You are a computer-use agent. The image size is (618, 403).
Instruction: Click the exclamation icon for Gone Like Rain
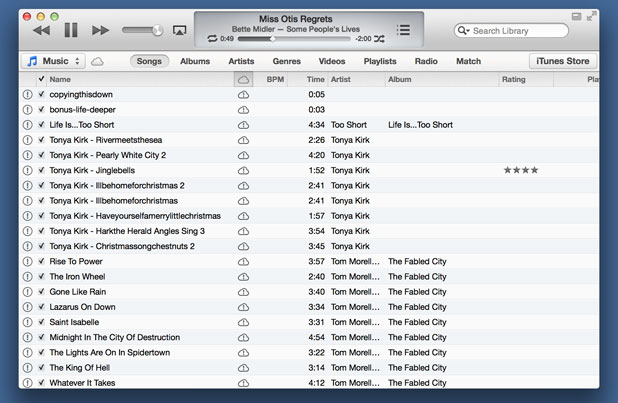point(27,292)
